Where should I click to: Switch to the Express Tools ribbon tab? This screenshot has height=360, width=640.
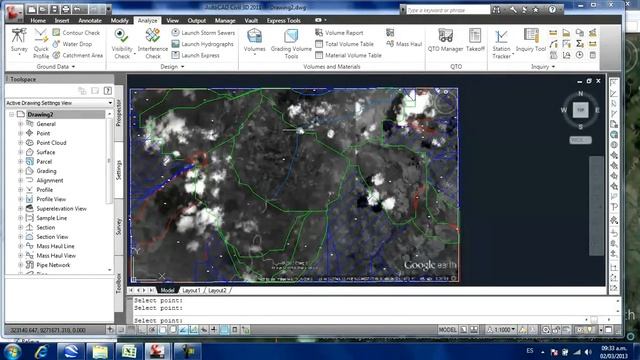point(284,20)
